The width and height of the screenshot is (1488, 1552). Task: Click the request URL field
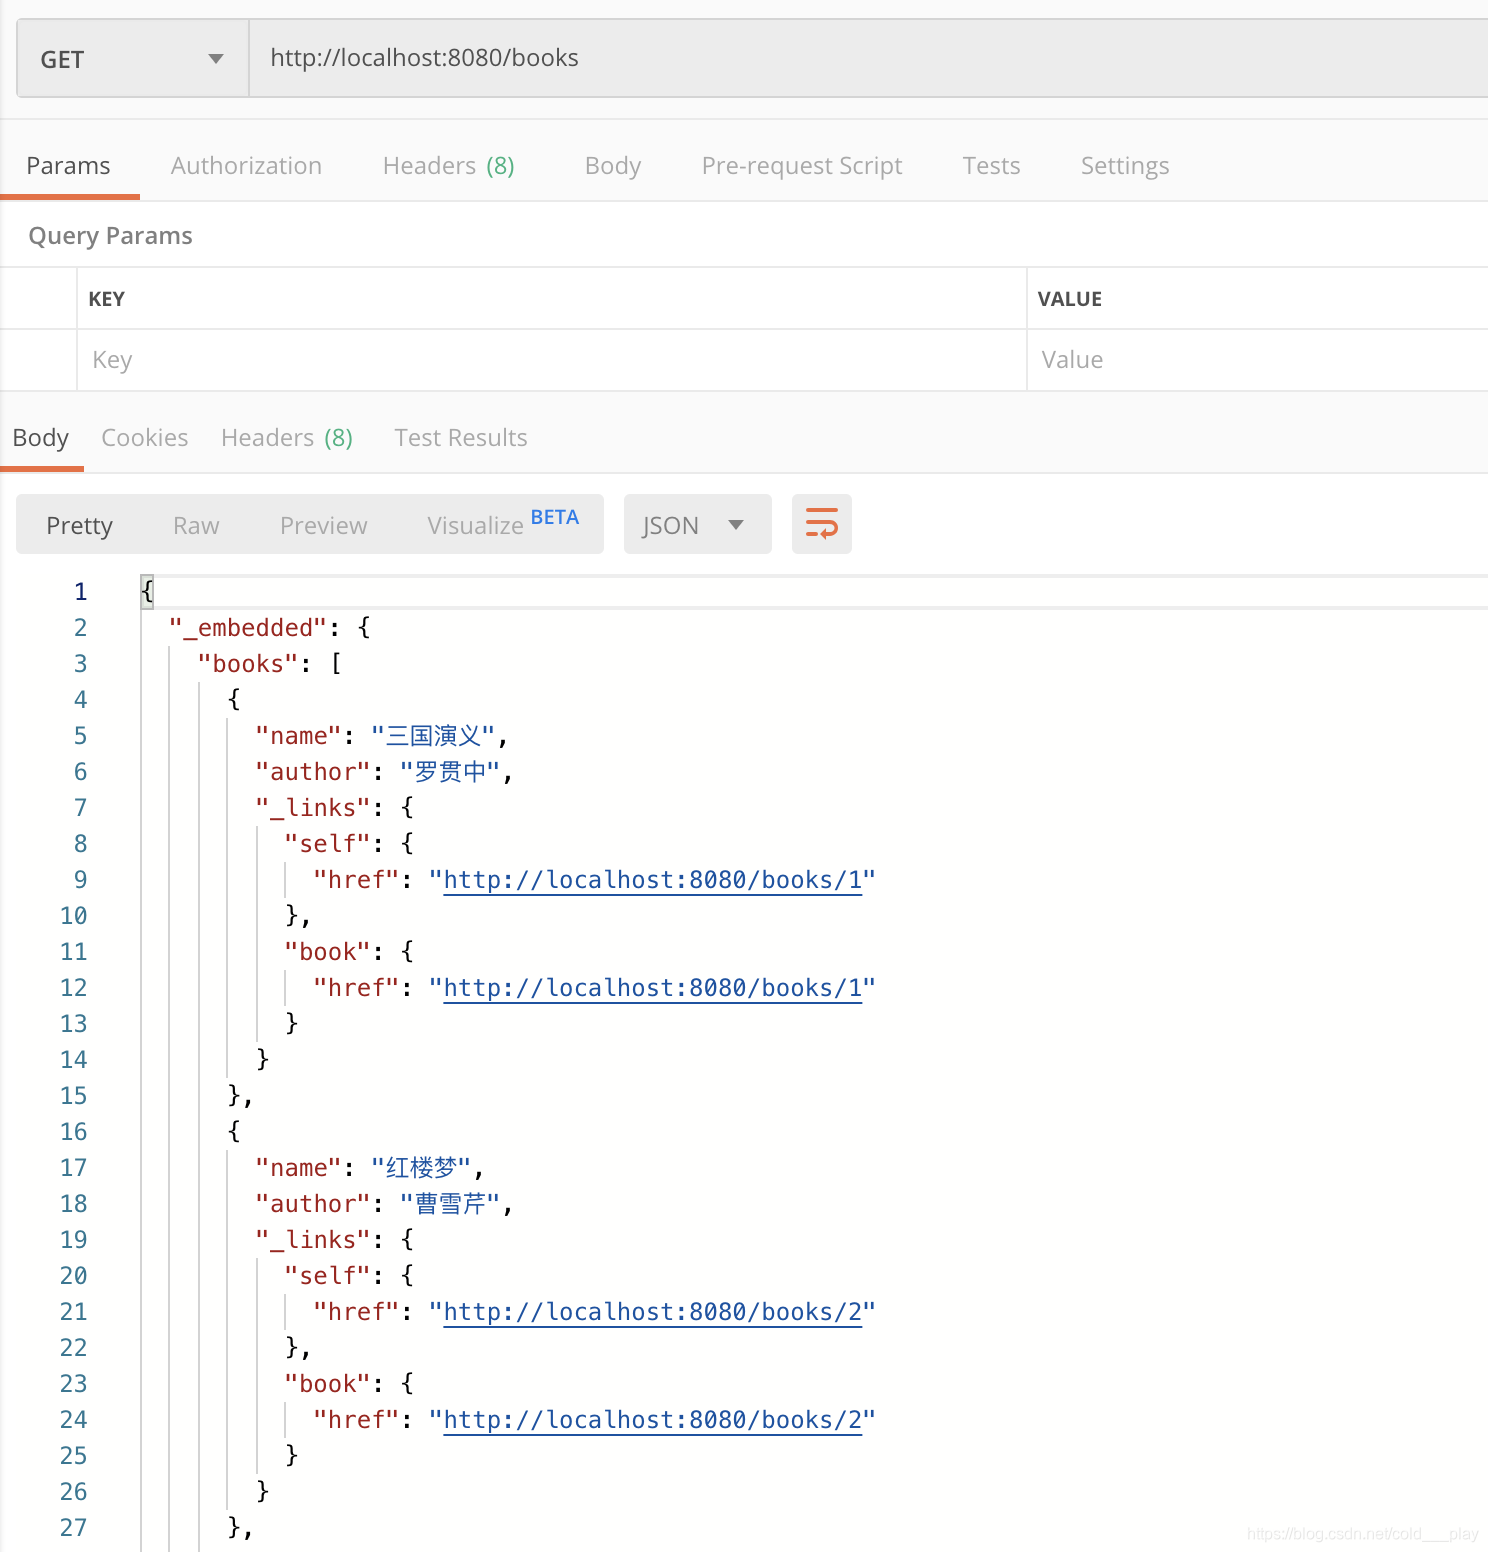tap(868, 58)
